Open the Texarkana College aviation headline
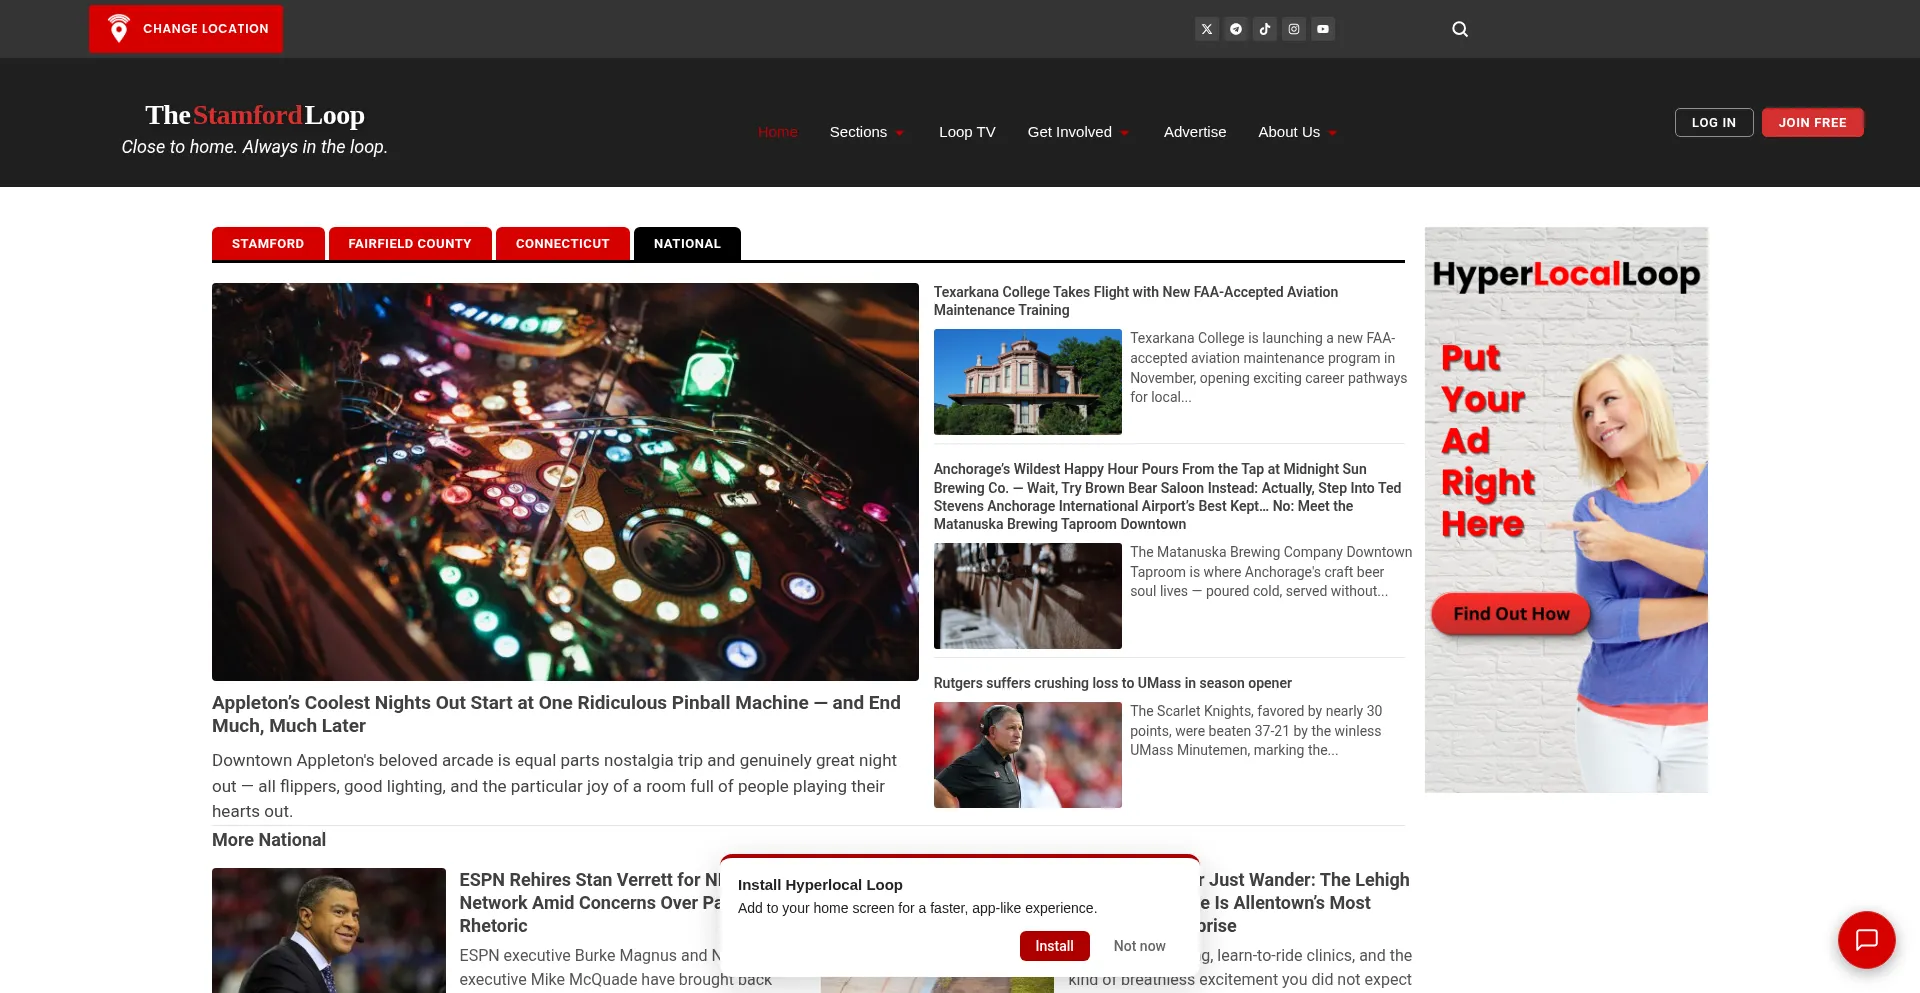Screen dimensions: 1920x993 click(1135, 301)
